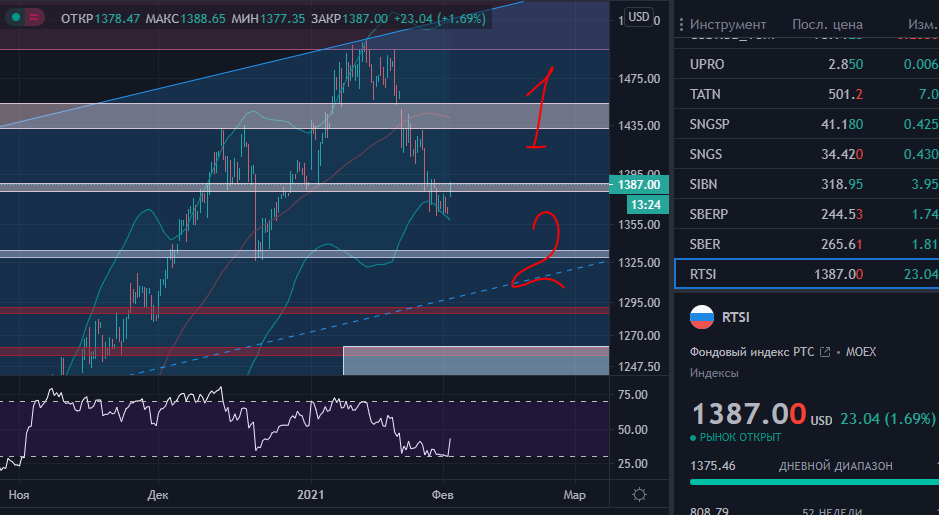Click the 1270.00 price axis label
This screenshot has width=939, height=515.
[x=639, y=335]
